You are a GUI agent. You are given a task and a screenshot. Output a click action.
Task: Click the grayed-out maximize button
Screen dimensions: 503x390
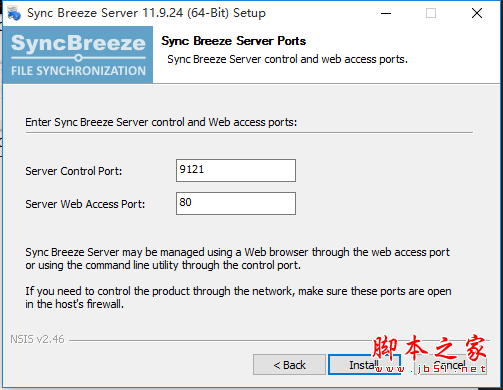pos(431,13)
